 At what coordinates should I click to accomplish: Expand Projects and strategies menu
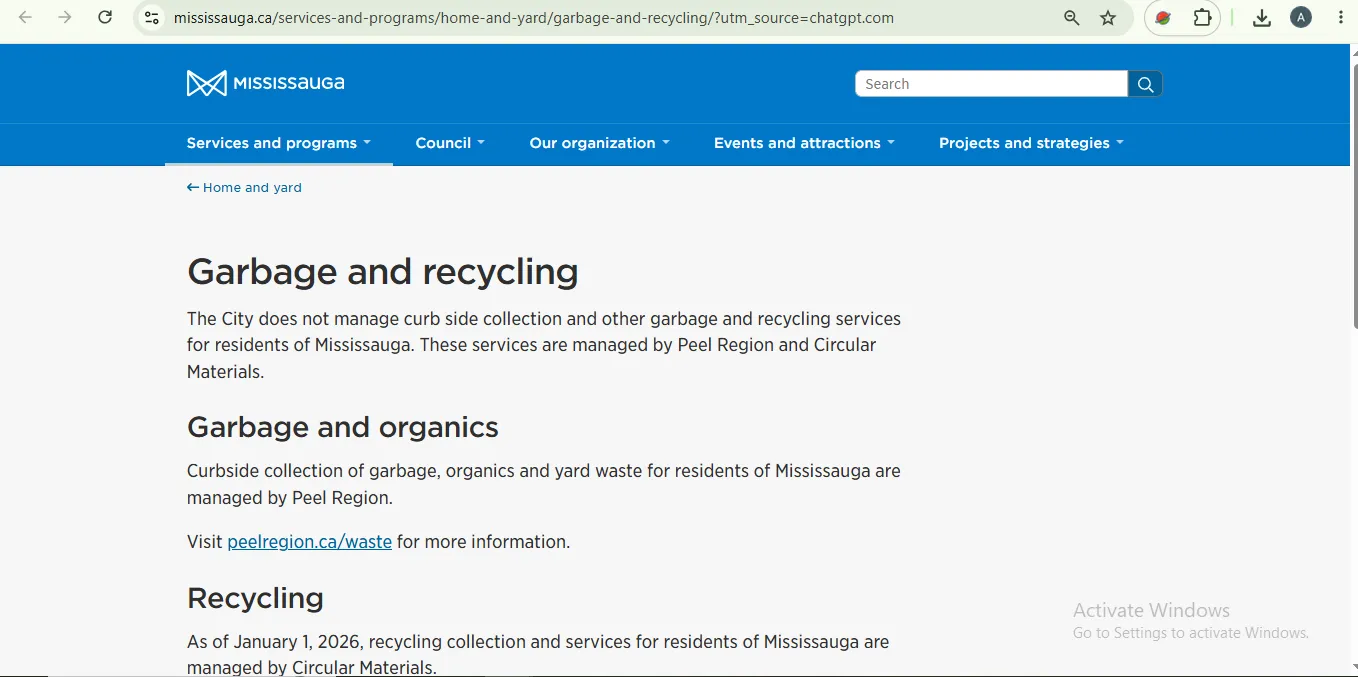1032,143
